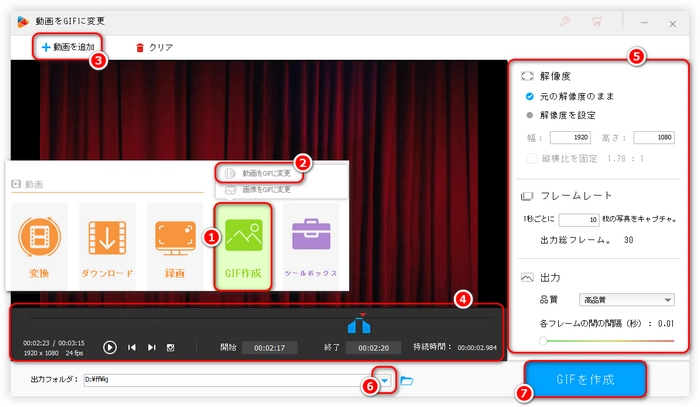Step back to the previous frame
This screenshot has width=700, height=407.
pyautogui.click(x=132, y=347)
